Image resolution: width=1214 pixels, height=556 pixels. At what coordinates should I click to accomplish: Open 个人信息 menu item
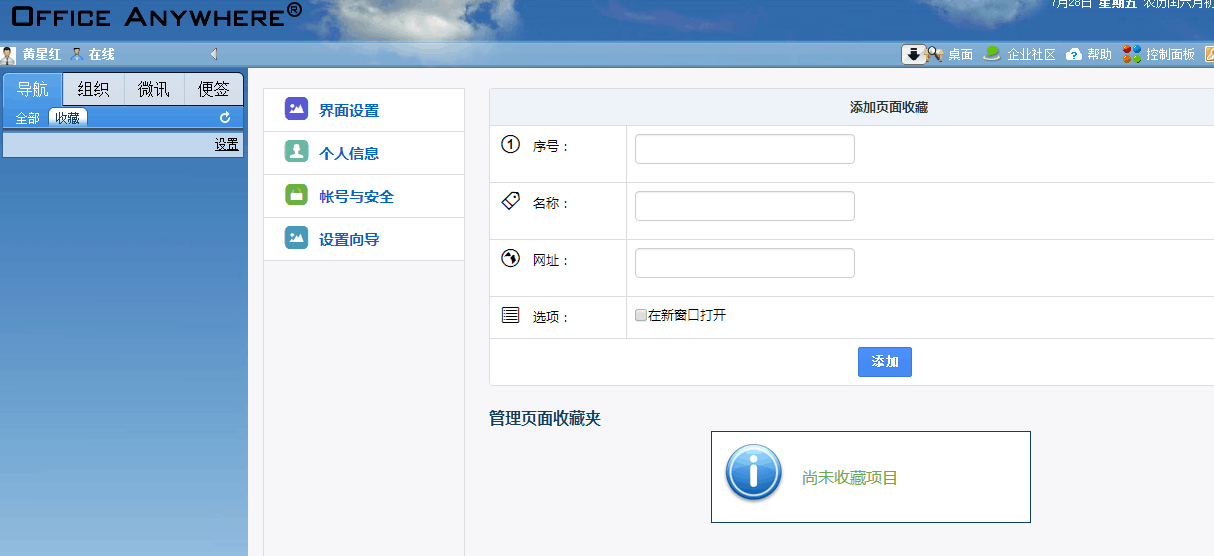coord(364,153)
